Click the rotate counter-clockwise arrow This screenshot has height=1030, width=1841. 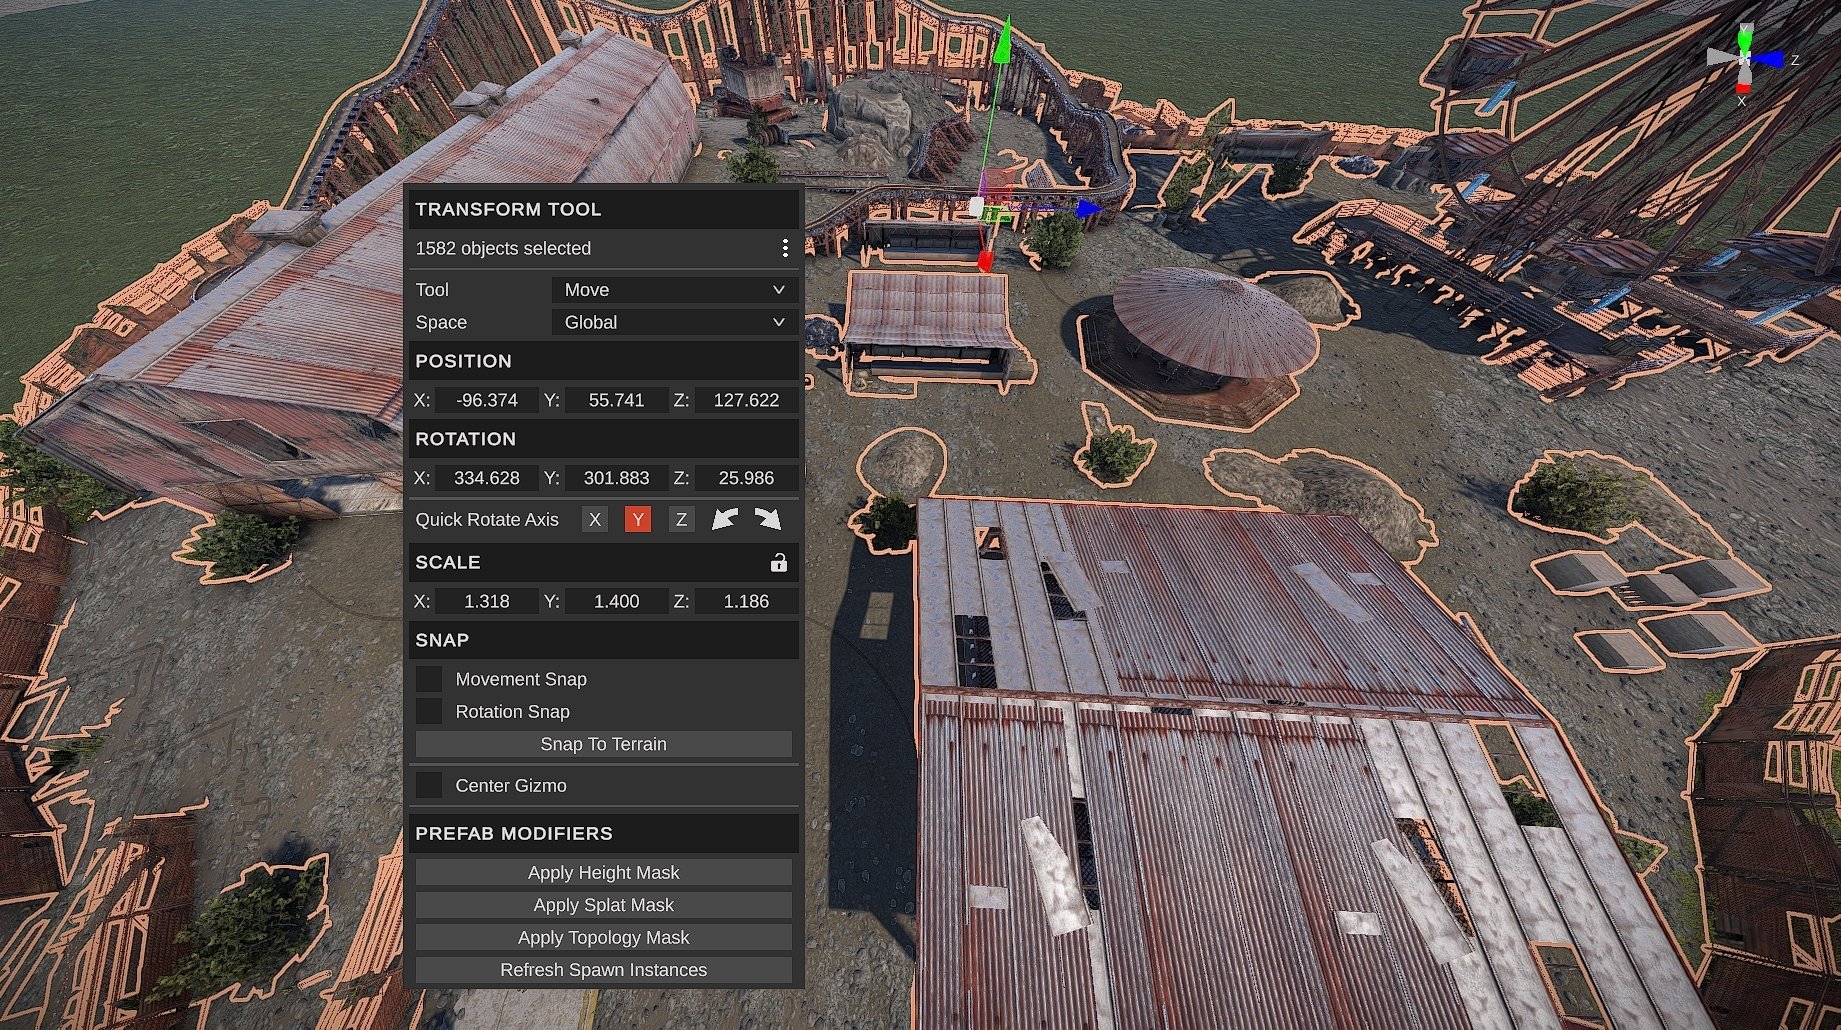point(725,519)
